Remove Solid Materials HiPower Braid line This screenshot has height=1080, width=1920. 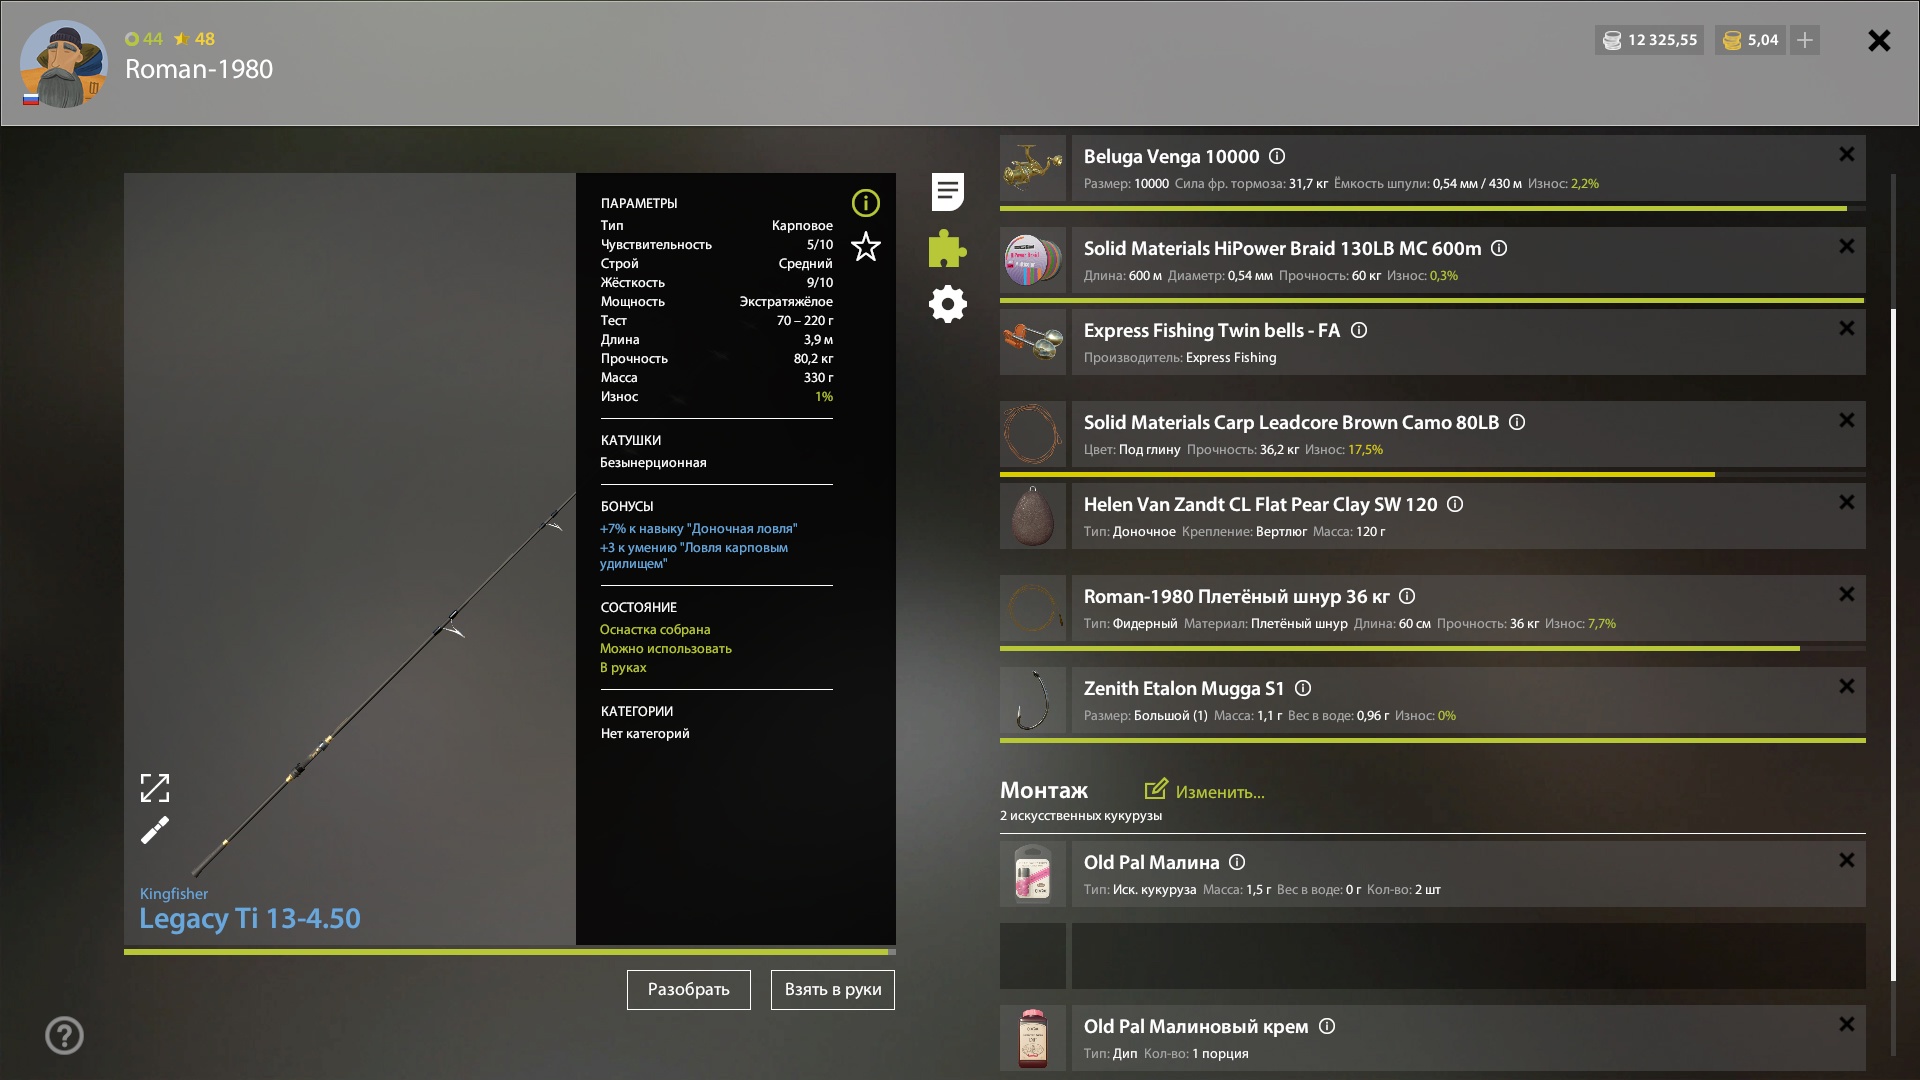coord(1847,246)
